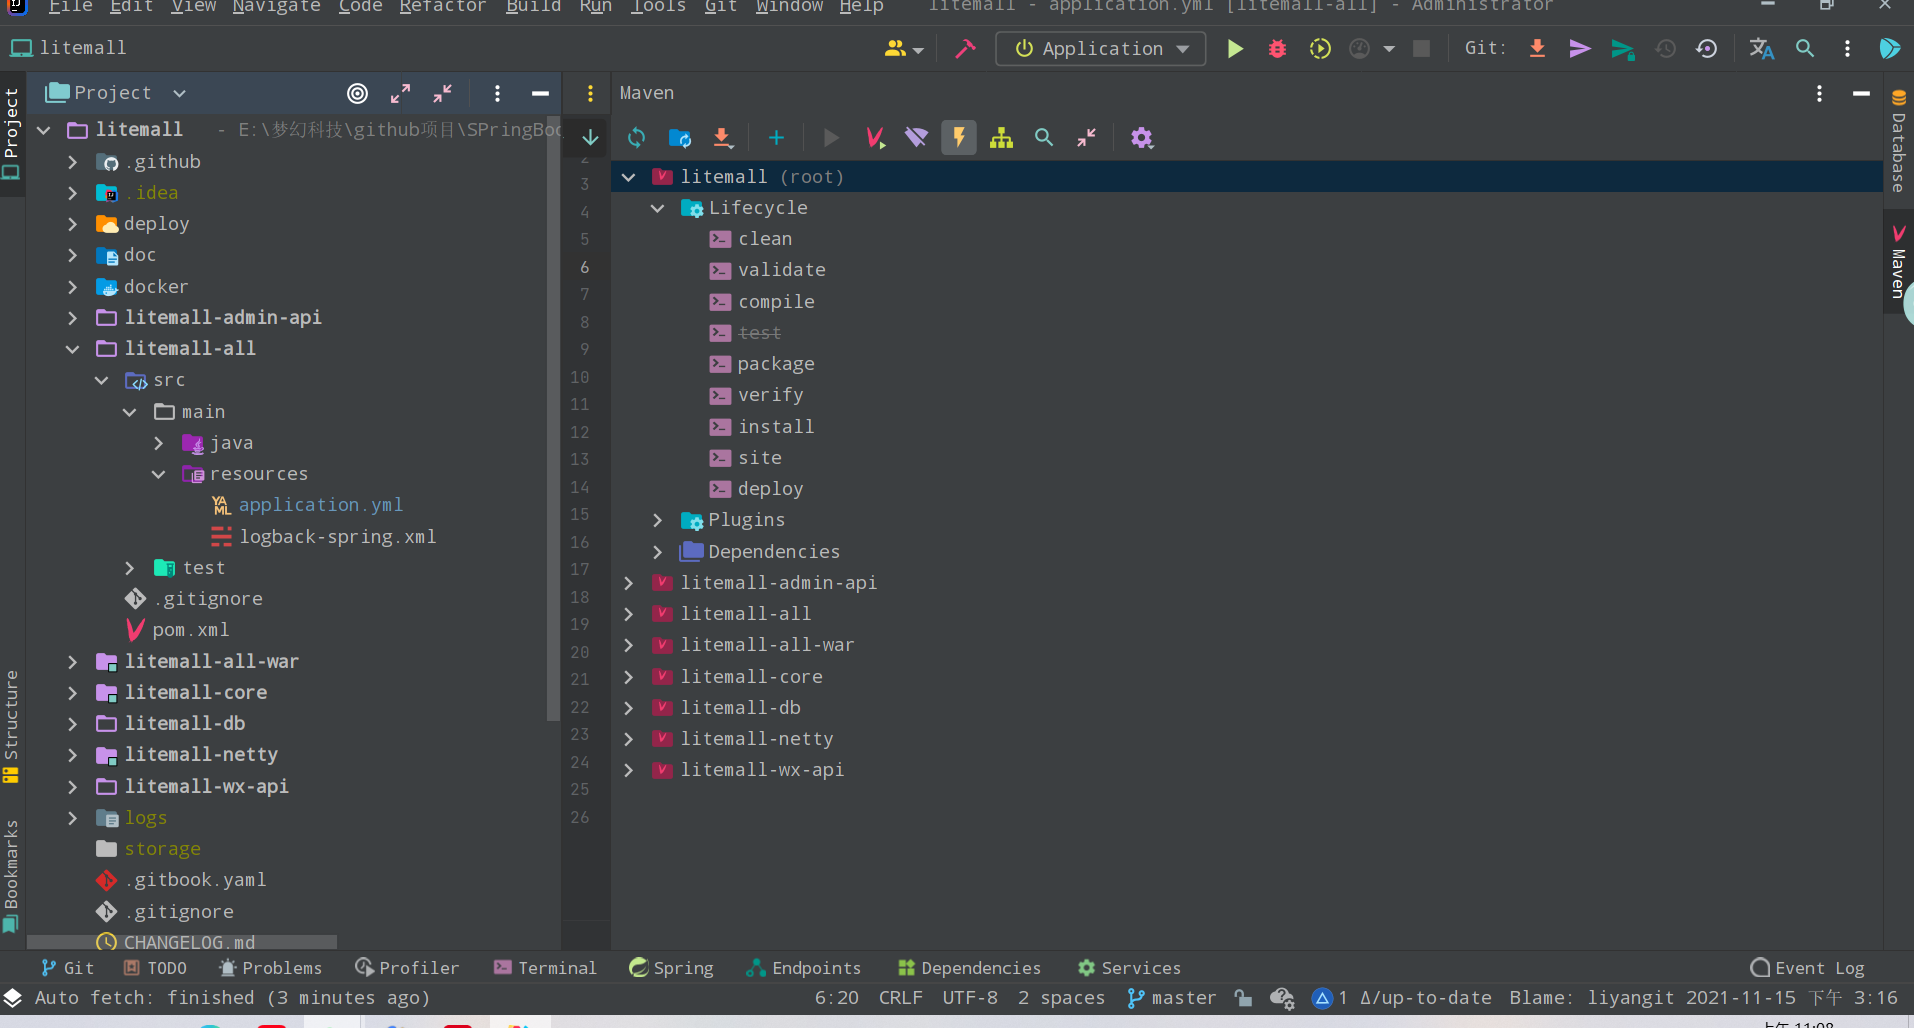Collapse Maven Lifecycle node
The height and width of the screenshot is (1028, 1914).
click(x=657, y=208)
